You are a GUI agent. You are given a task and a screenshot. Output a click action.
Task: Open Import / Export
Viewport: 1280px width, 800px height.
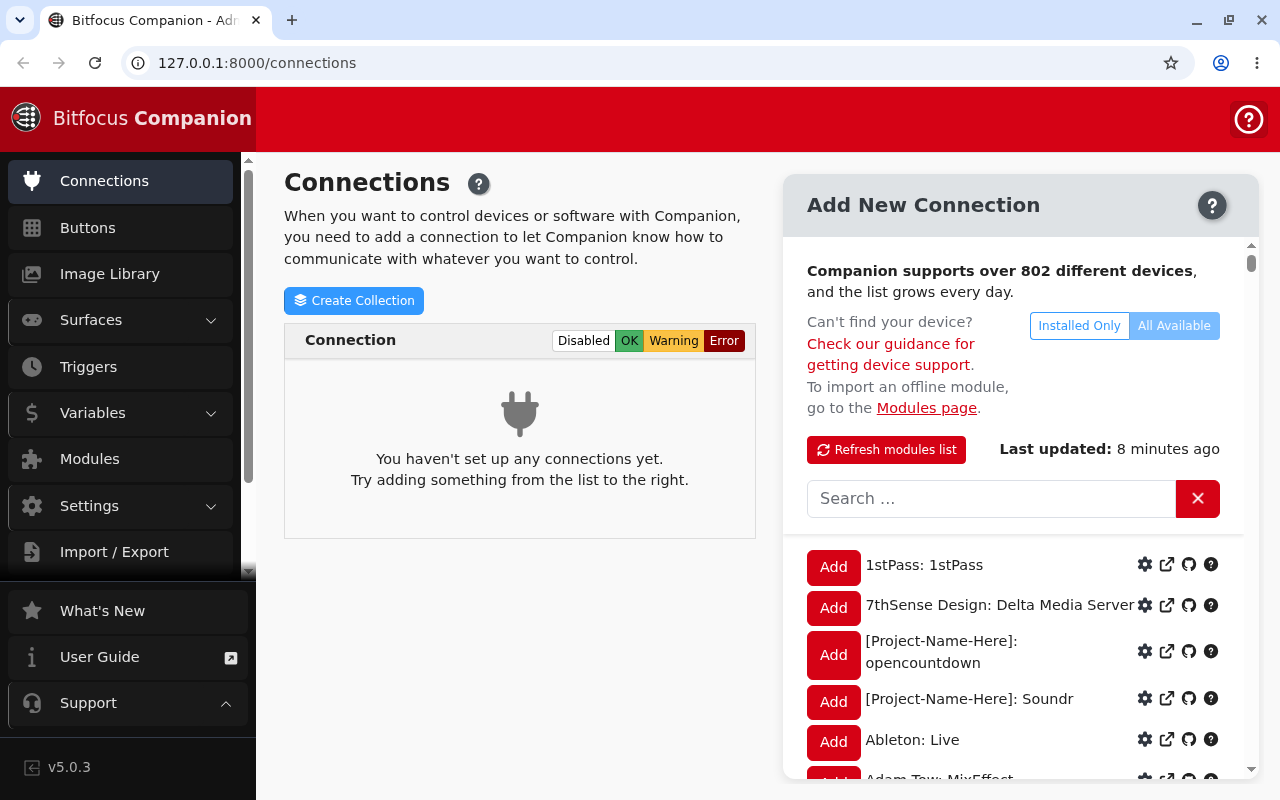[120, 552]
